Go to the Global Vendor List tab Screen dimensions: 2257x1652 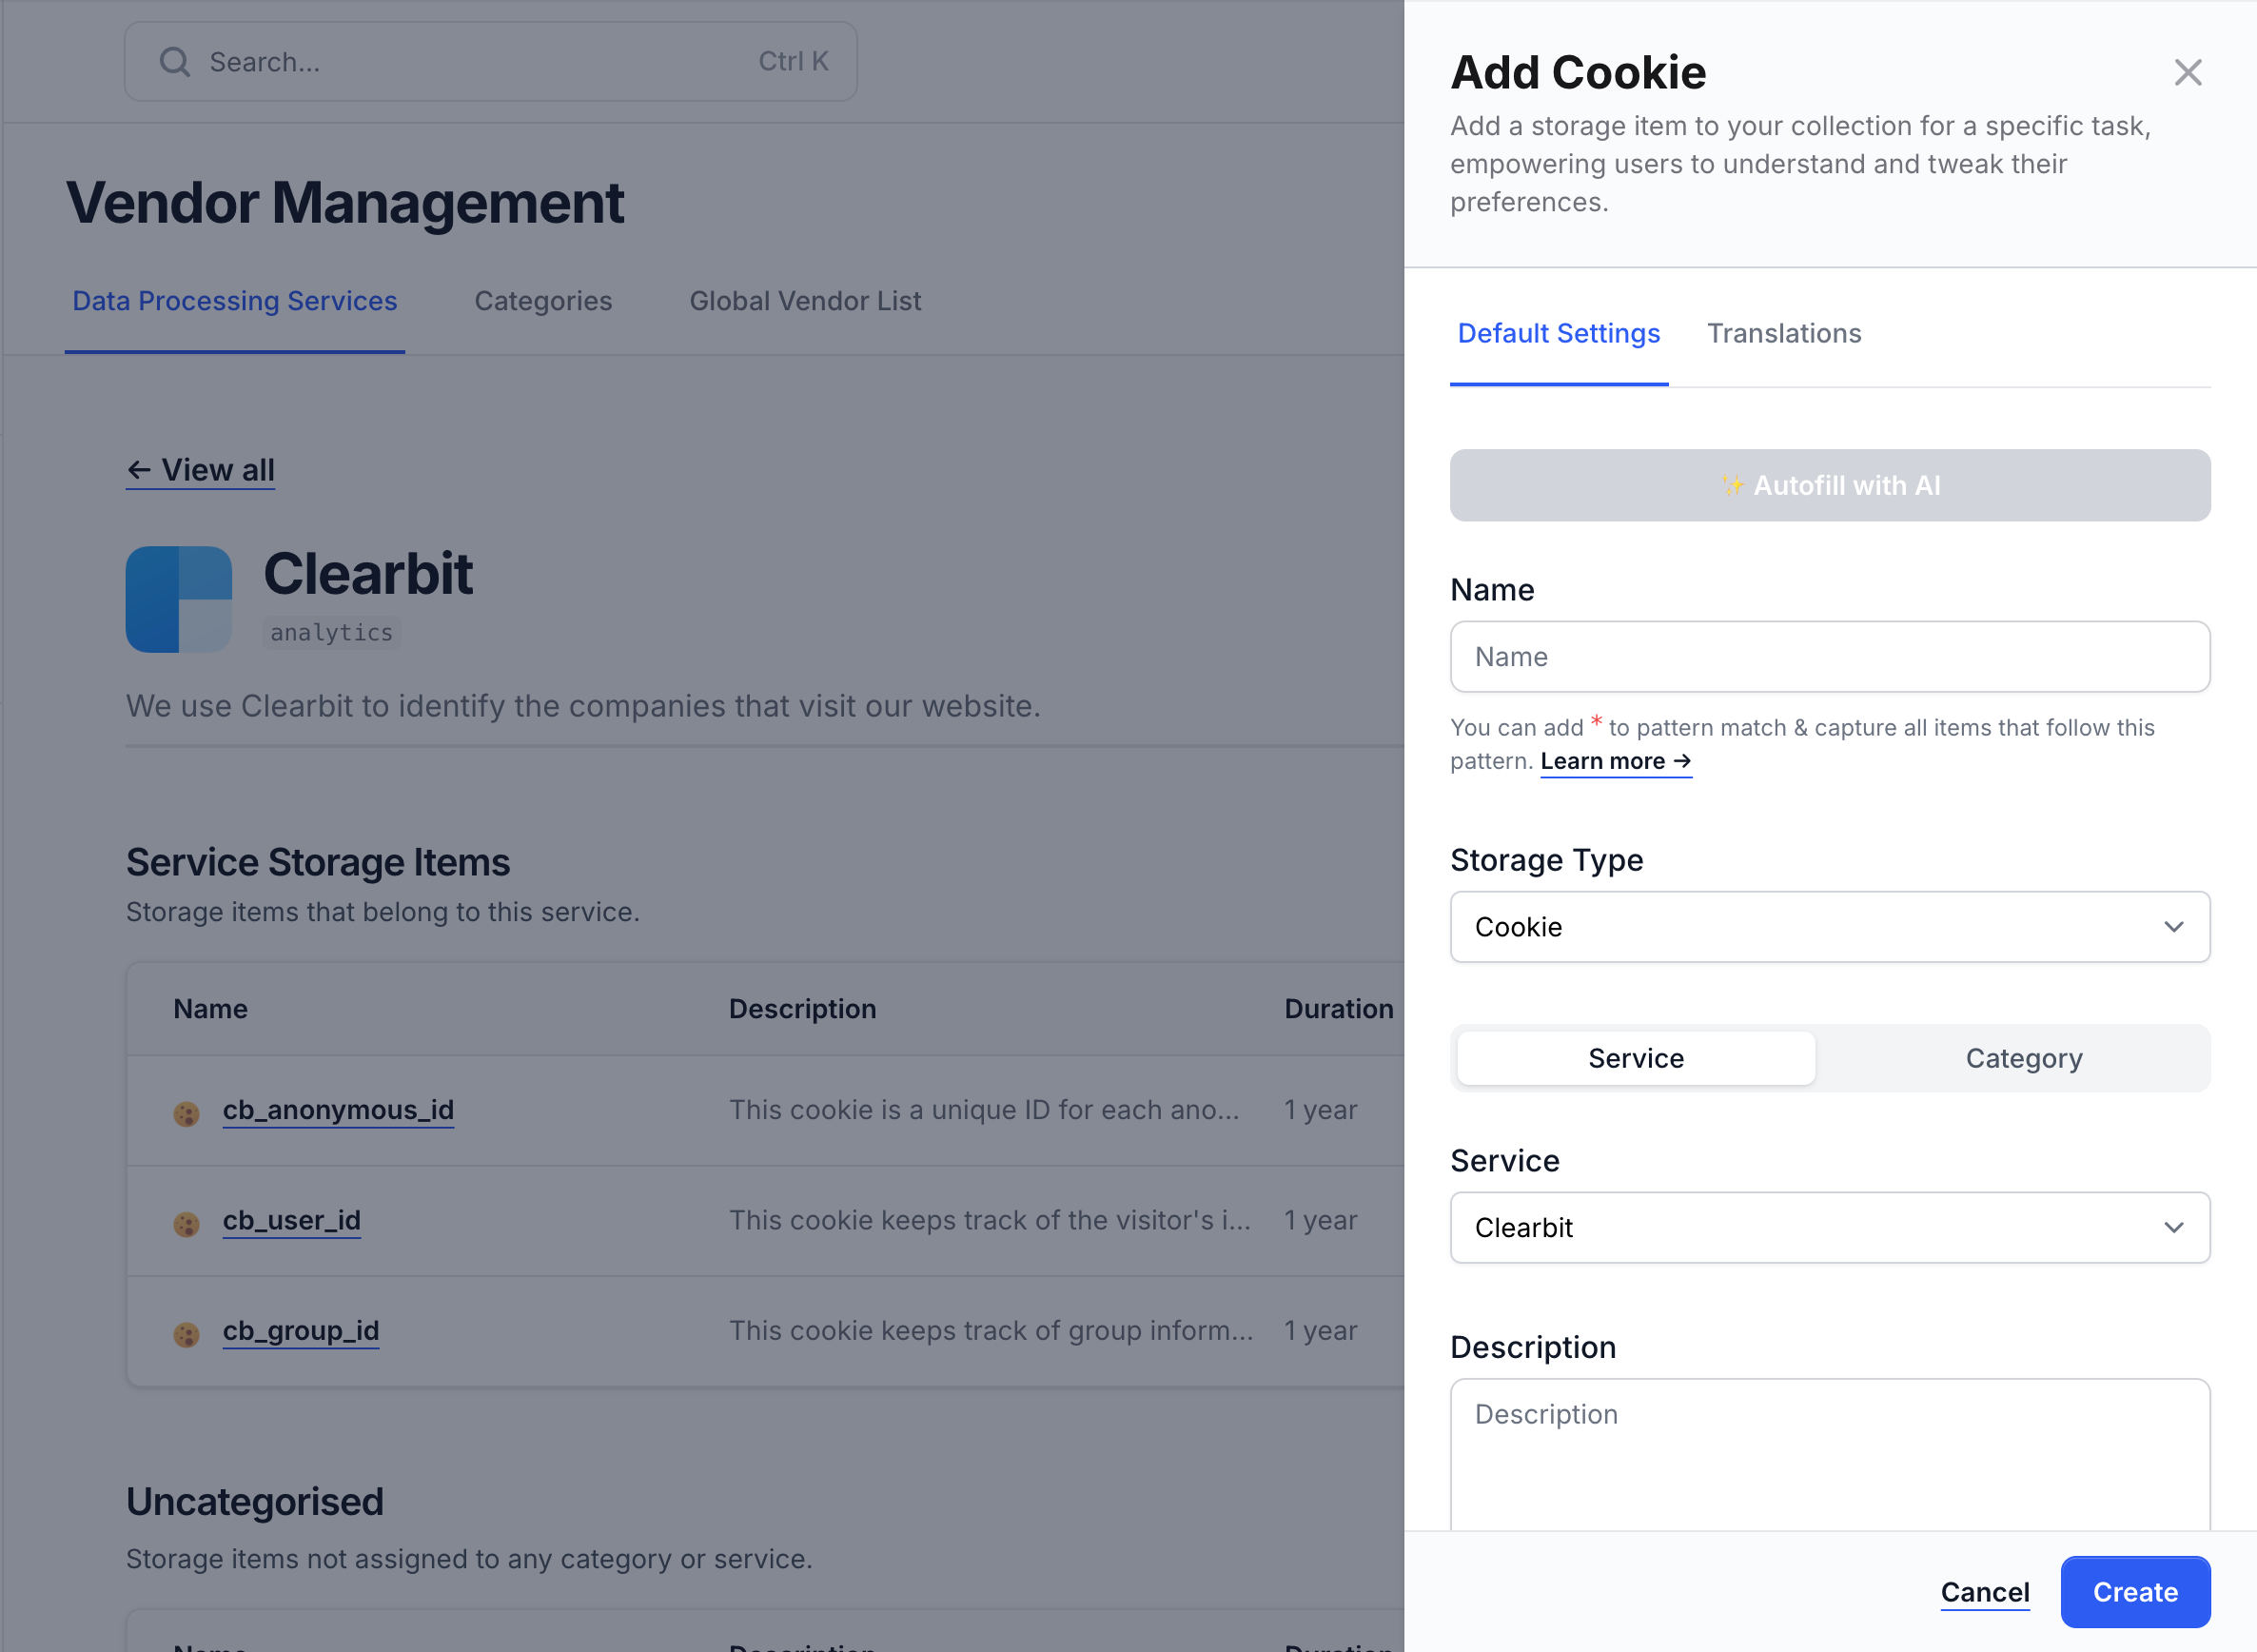pyautogui.click(x=805, y=301)
